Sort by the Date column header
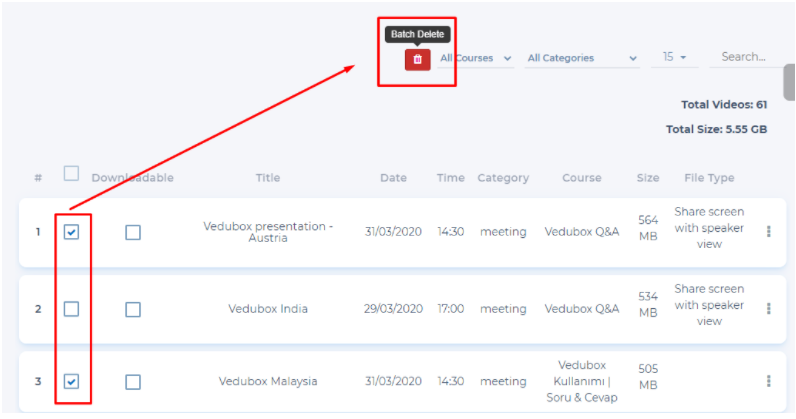The image size is (796, 419). tap(393, 178)
